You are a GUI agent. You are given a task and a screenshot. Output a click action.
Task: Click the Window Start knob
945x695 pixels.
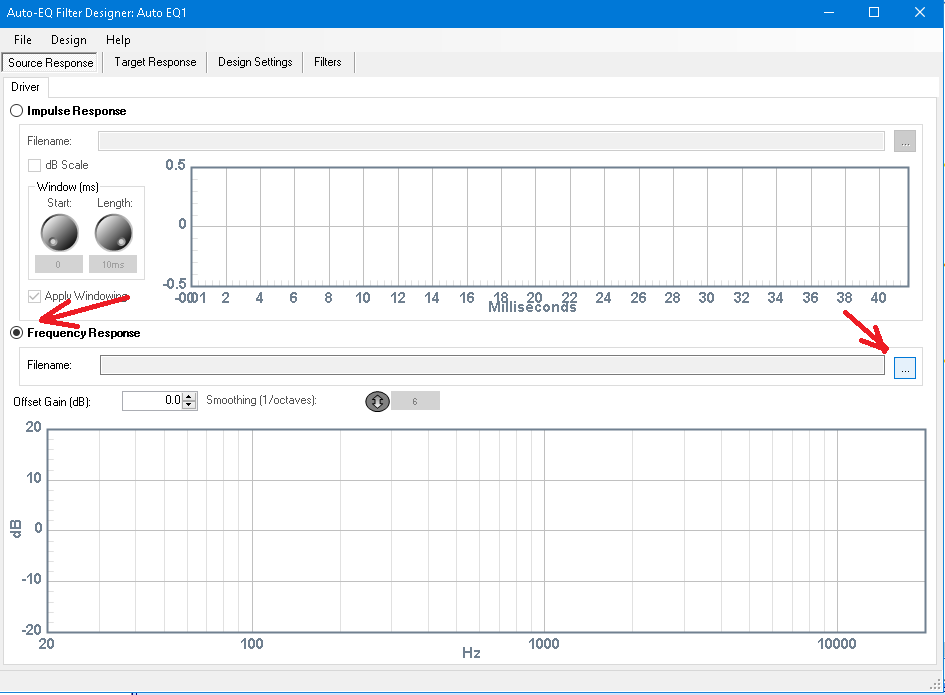[59, 233]
